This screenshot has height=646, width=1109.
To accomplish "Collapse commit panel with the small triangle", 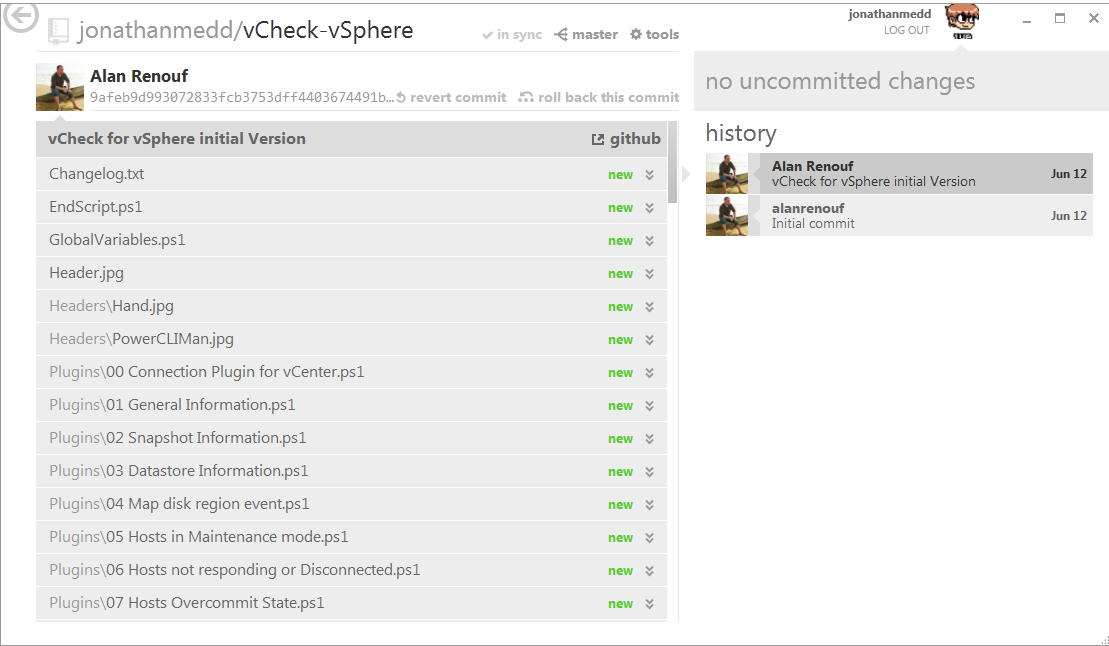I will tap(685, 173).
